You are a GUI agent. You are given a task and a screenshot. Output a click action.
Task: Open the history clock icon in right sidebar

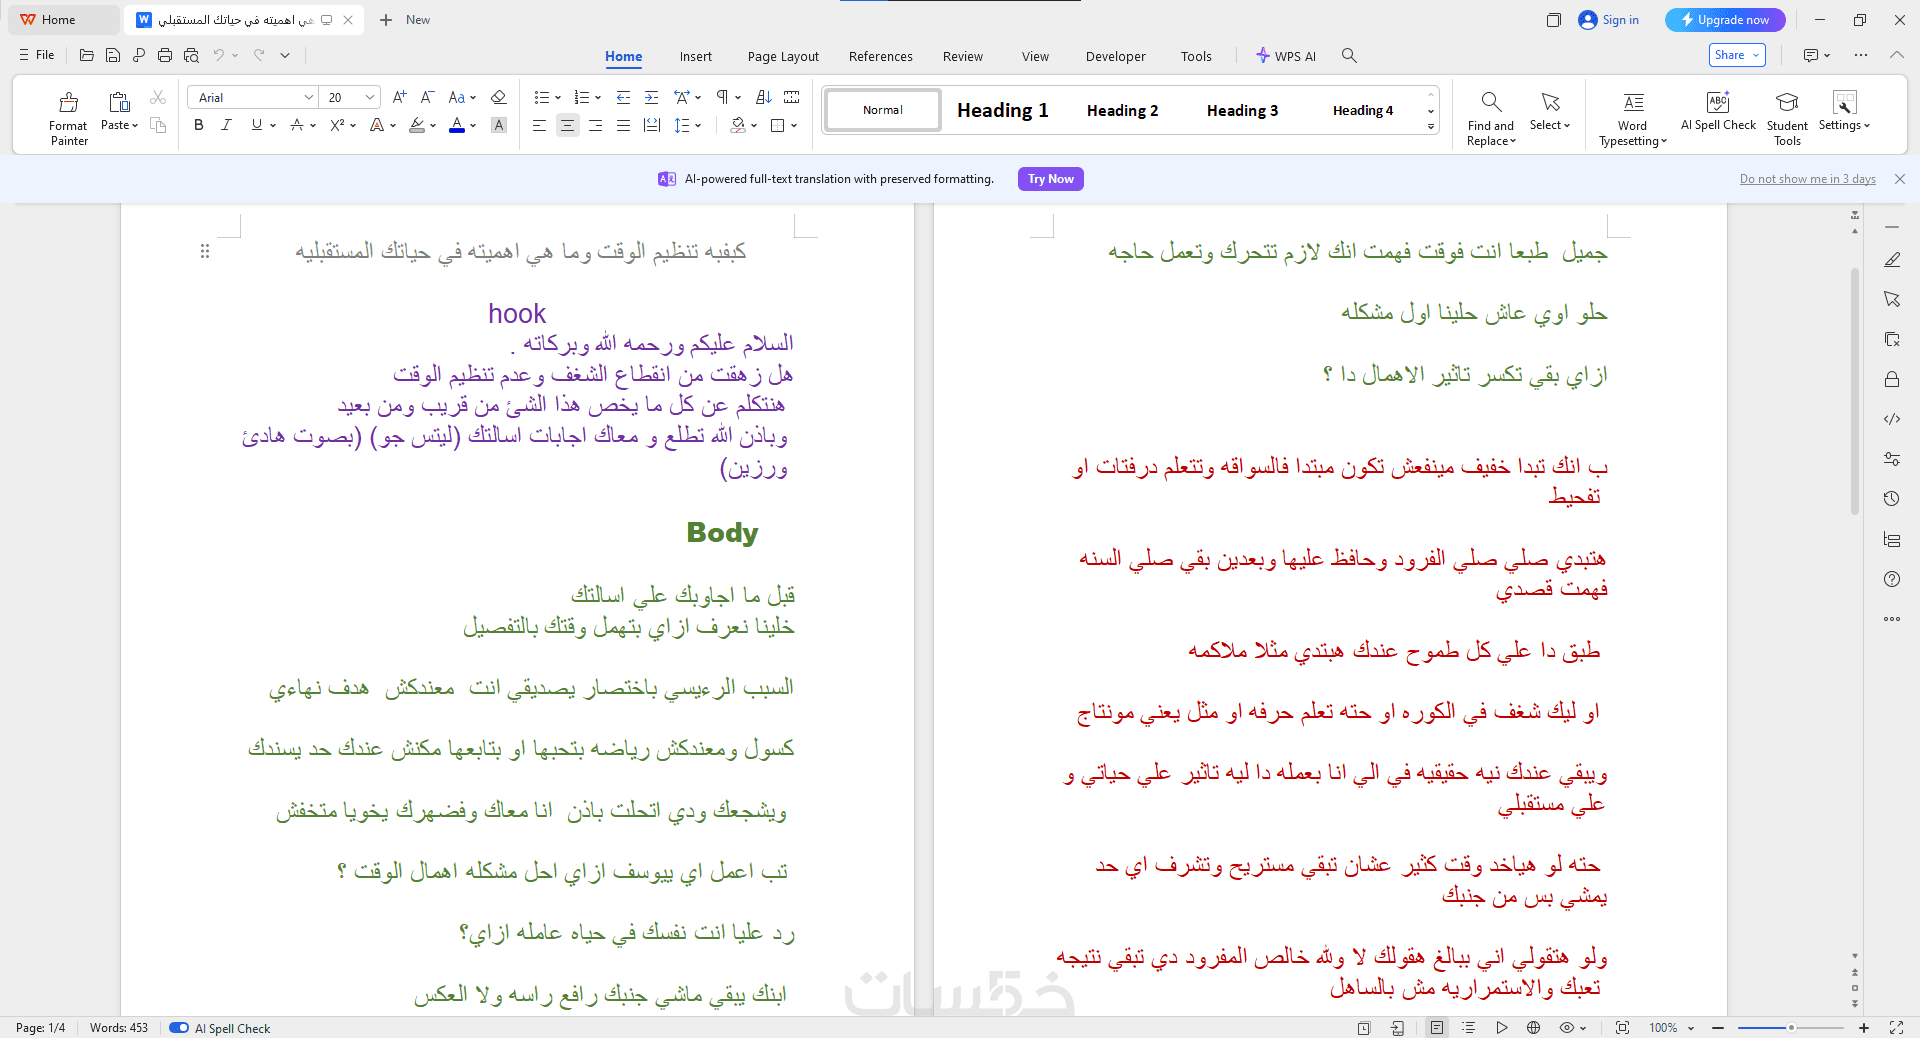point(1892,499)
